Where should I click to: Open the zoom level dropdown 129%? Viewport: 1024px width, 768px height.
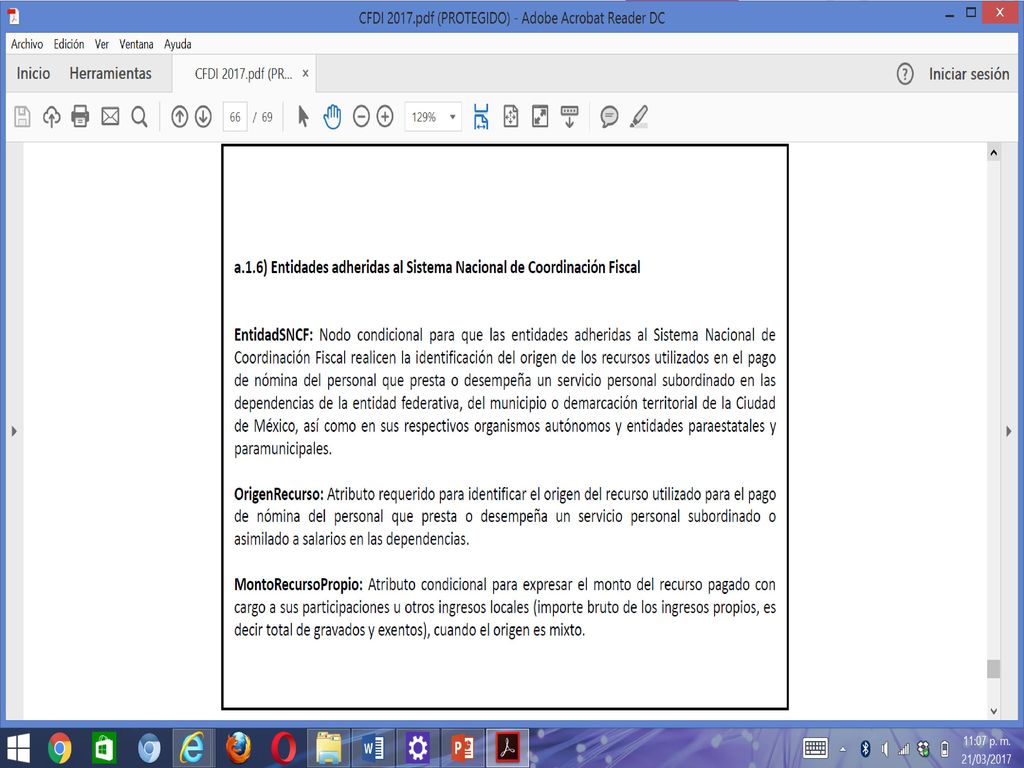point(433,117)
